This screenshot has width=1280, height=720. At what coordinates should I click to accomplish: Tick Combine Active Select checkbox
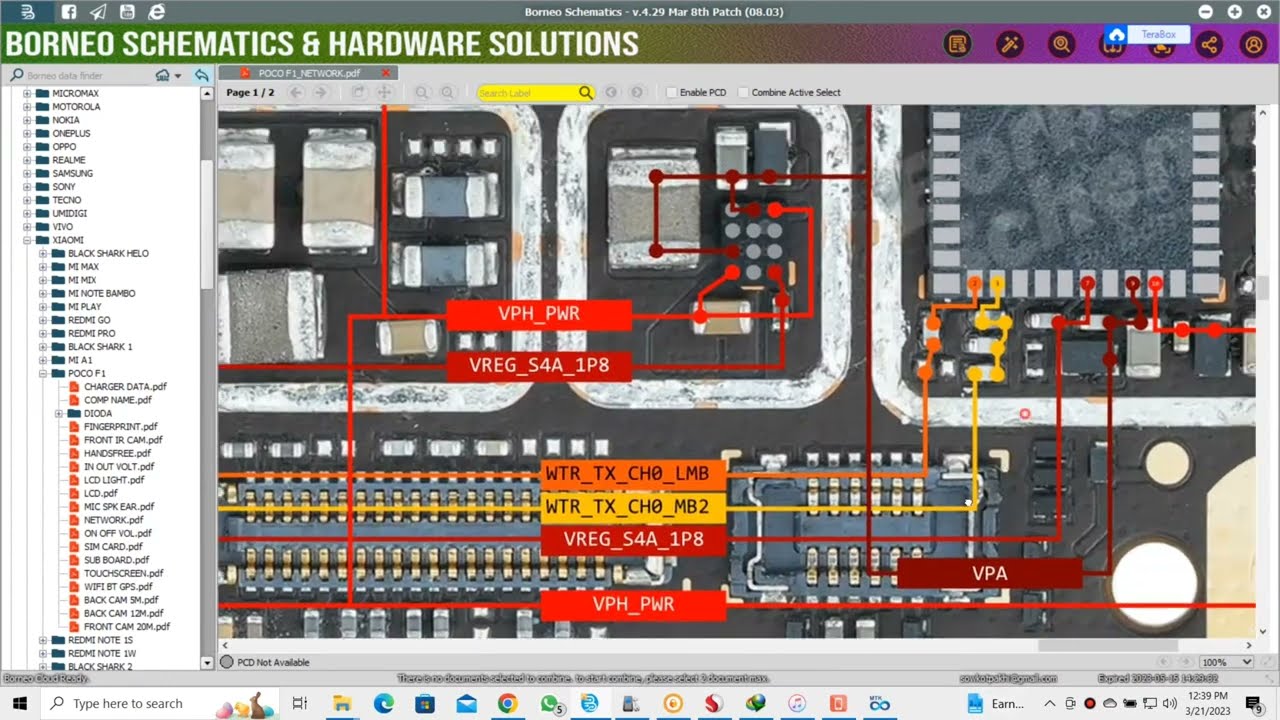(743, 93)
